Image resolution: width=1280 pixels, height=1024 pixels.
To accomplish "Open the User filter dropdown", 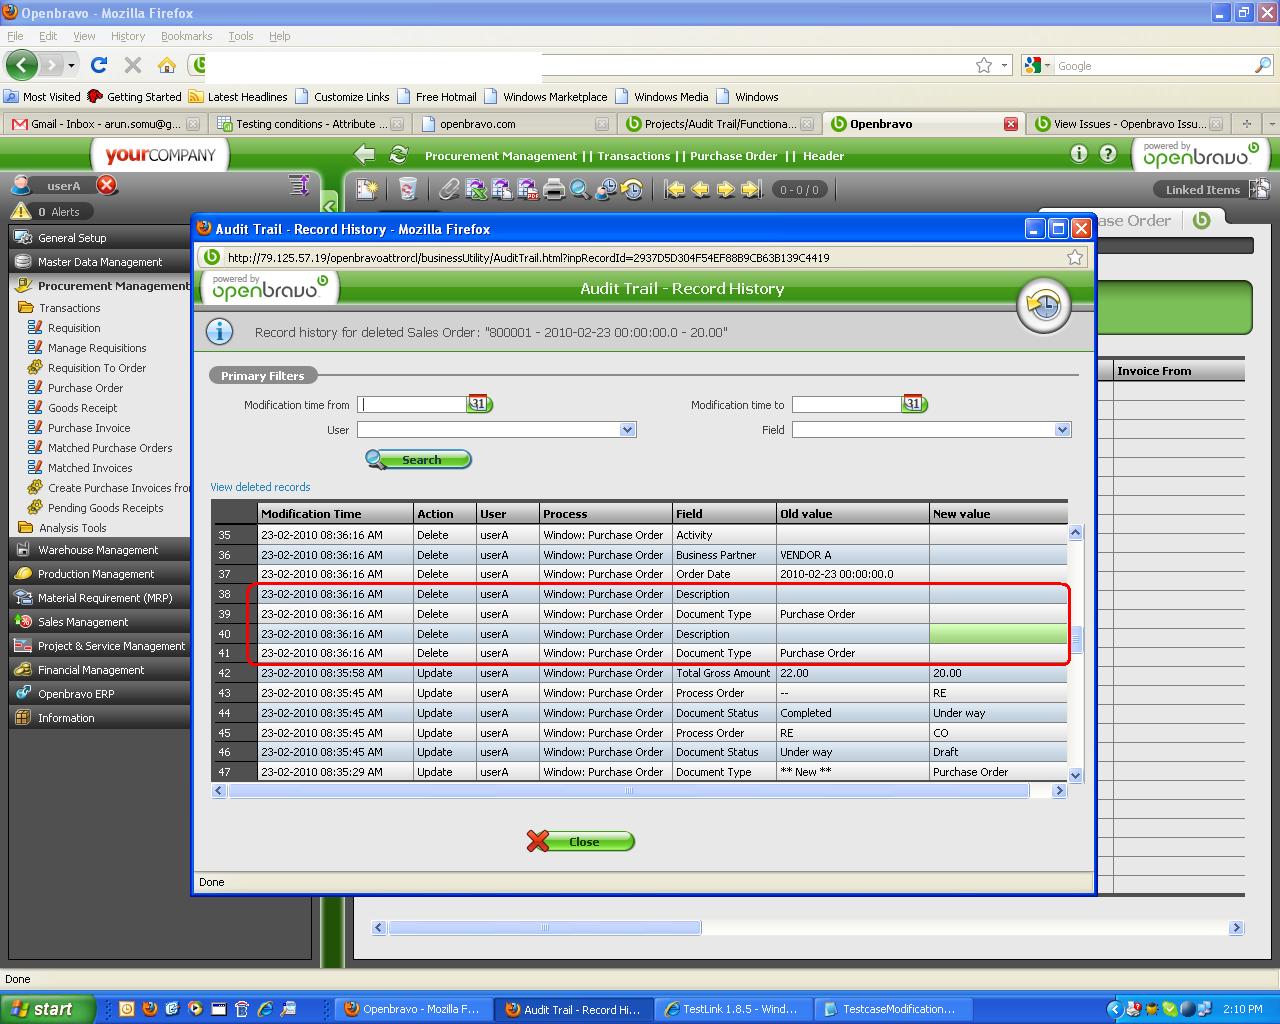I will [627, 430].
